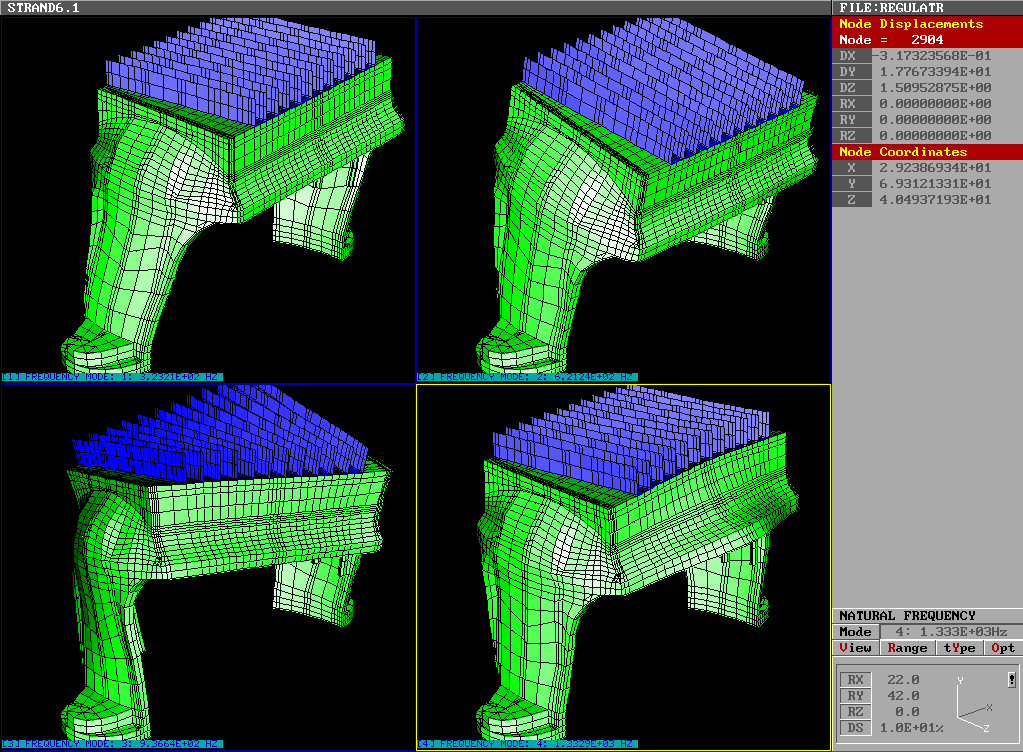Click the DY node displacement label
The width and height of the screenshot is (1023, 752).
[848, 72]
